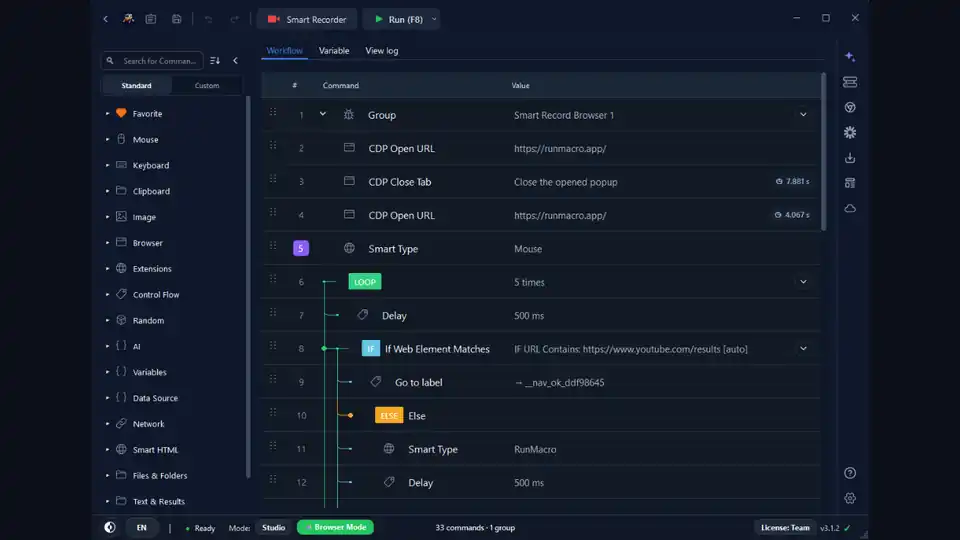Toggle the theme icon in status bar
Screen dimensions: 960x540
110,527
